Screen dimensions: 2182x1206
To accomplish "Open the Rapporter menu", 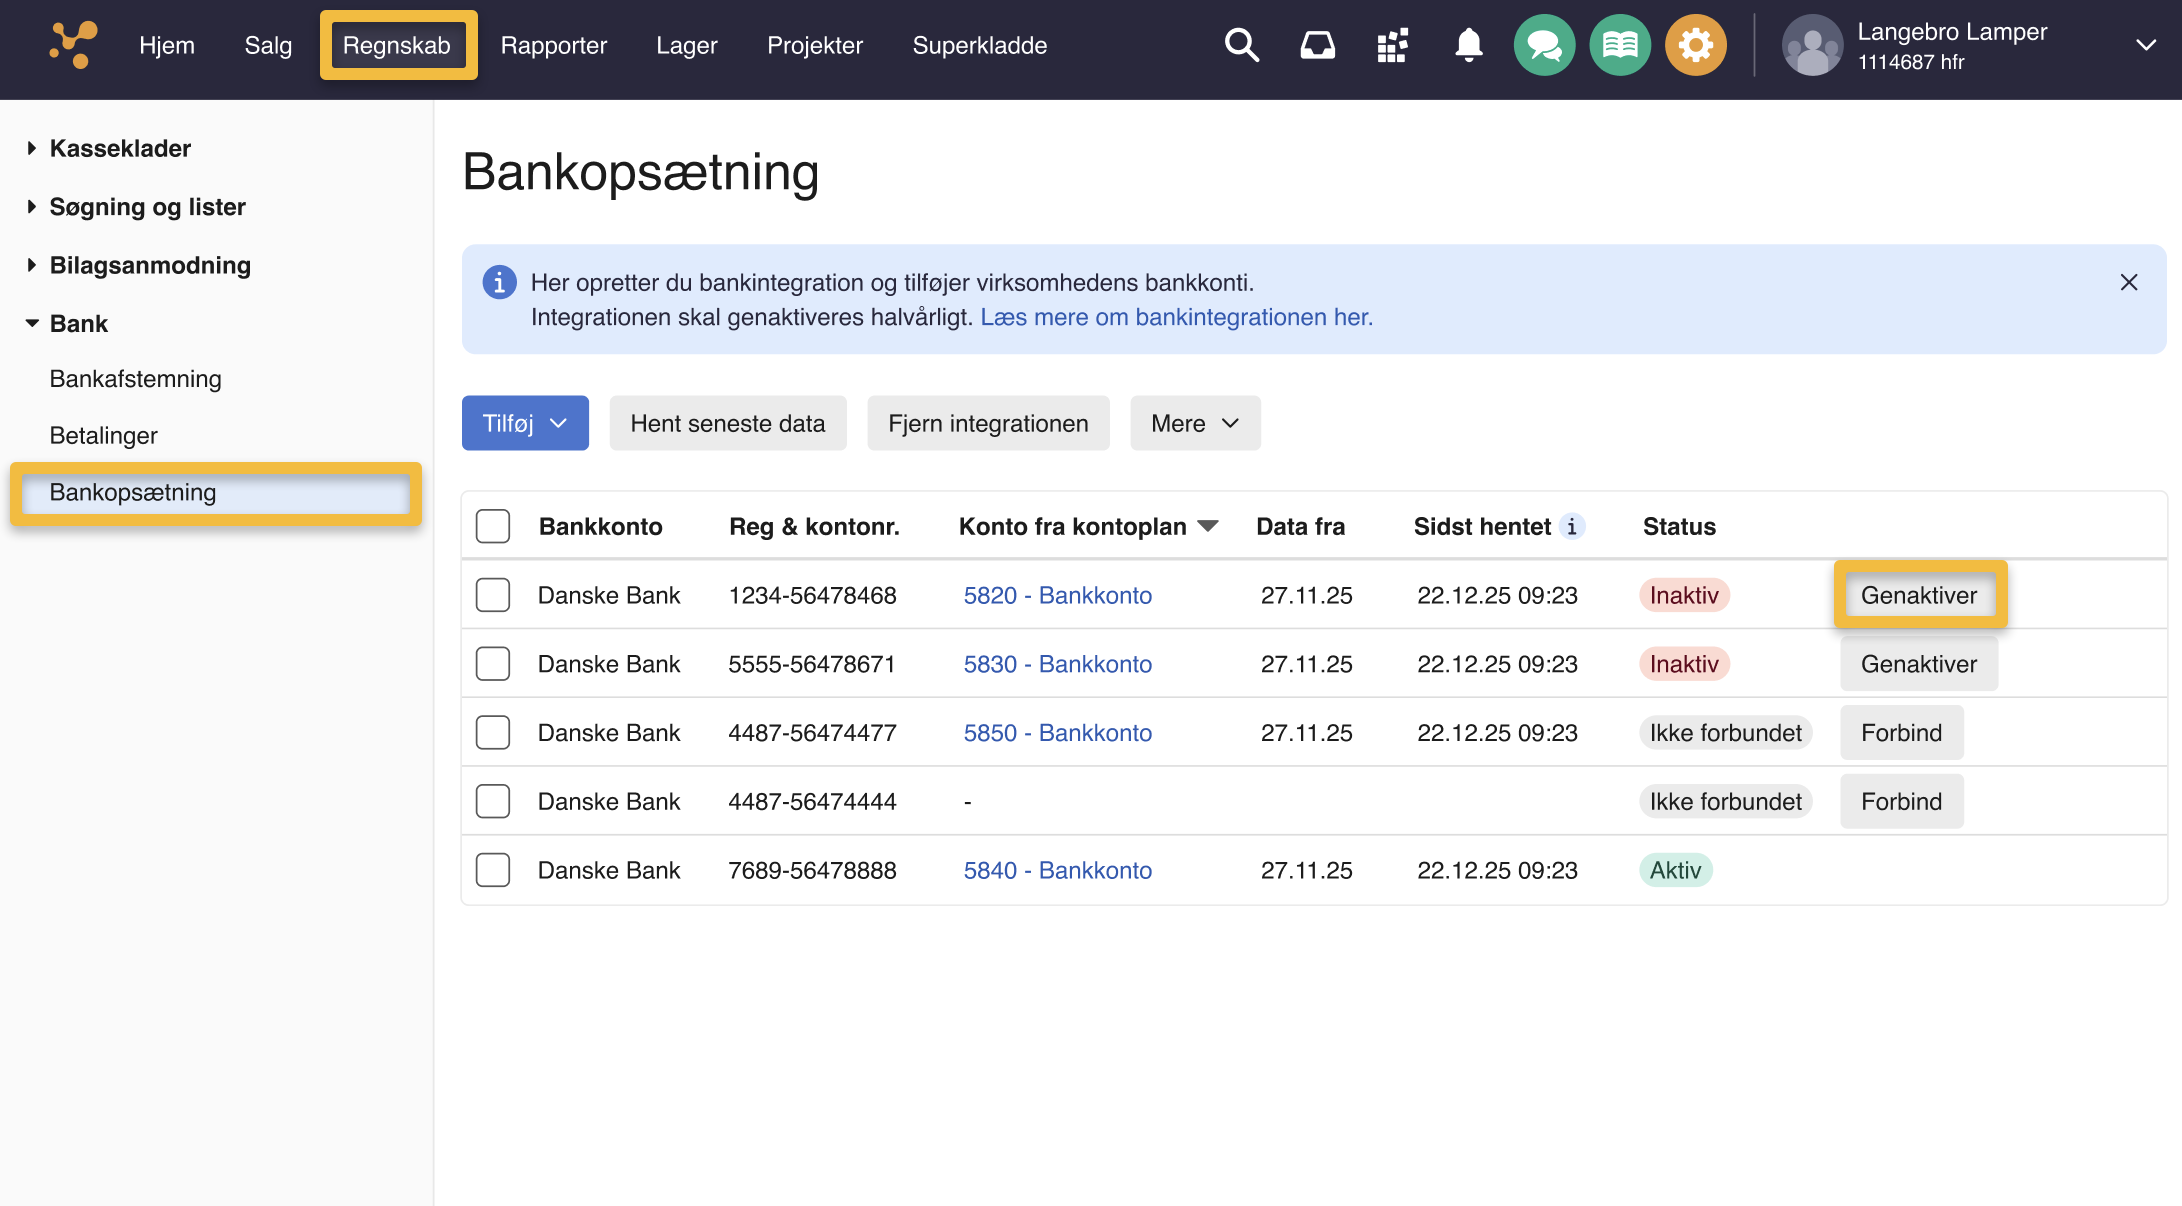I will (x=553, y=45).
